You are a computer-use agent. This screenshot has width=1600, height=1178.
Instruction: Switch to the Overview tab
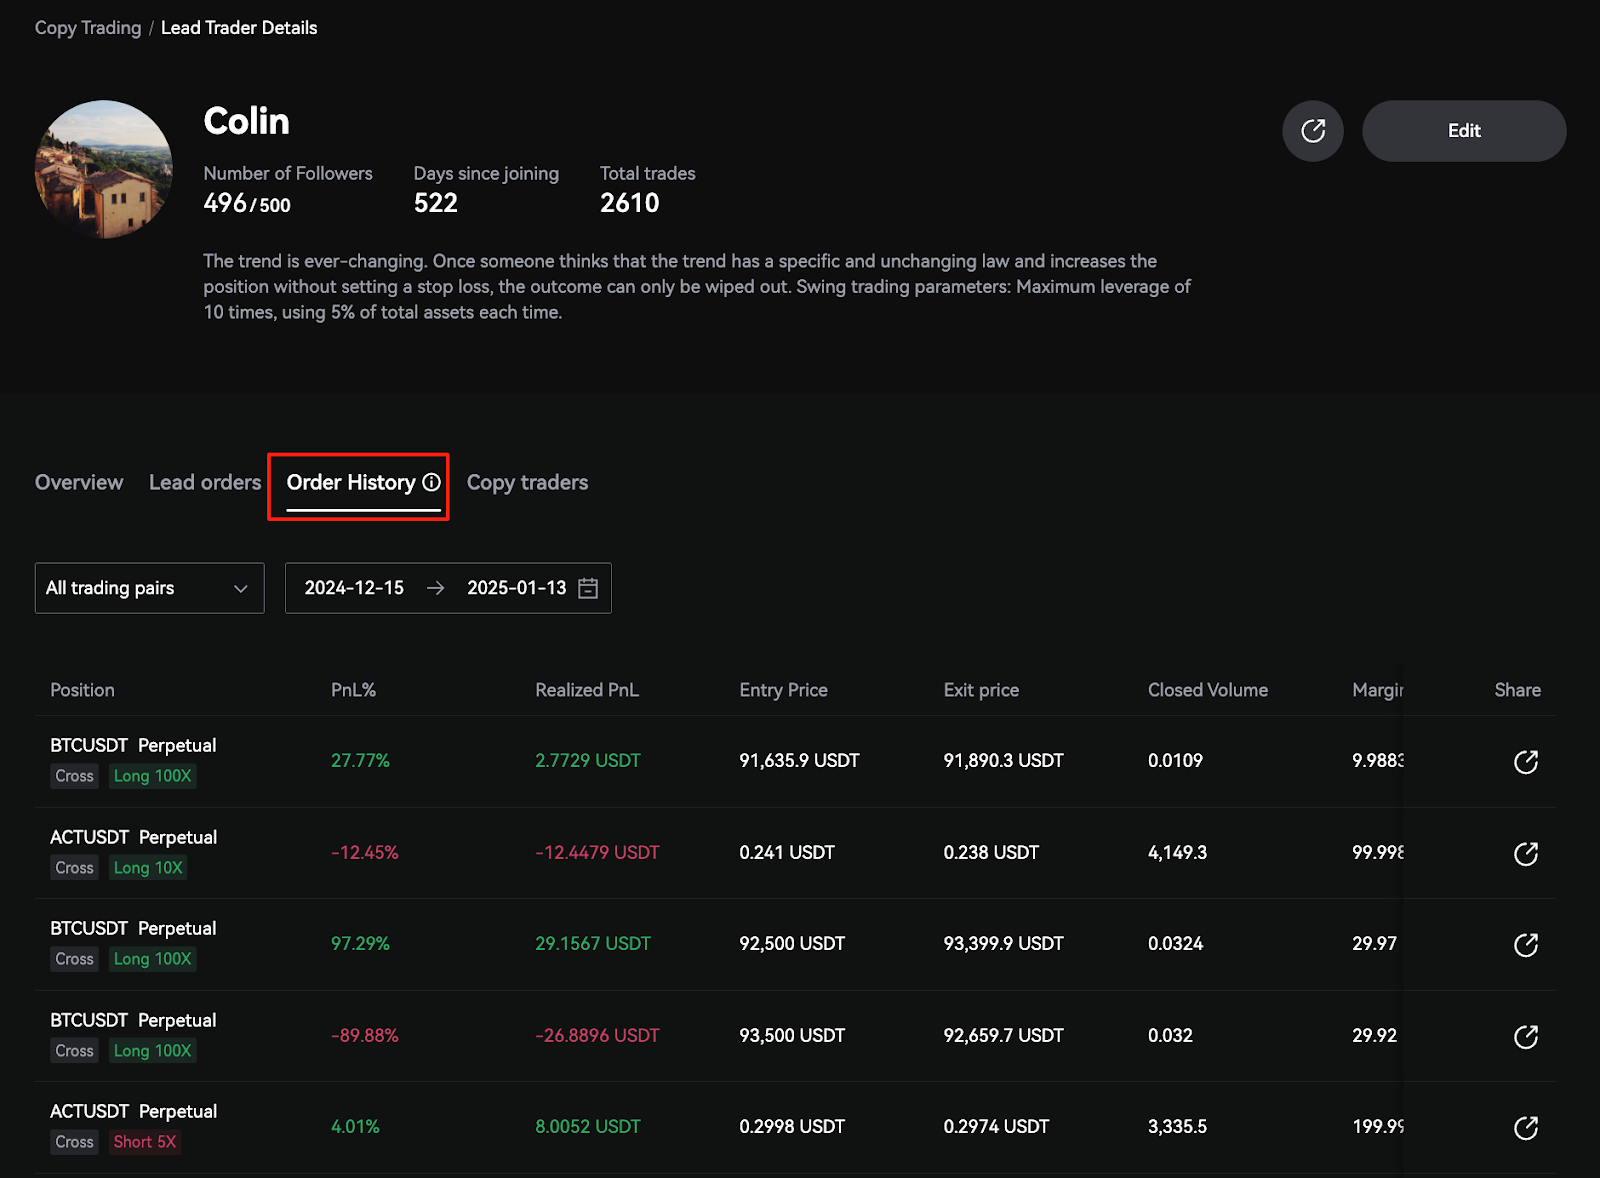pyautogui.click(x=79, y=482)
